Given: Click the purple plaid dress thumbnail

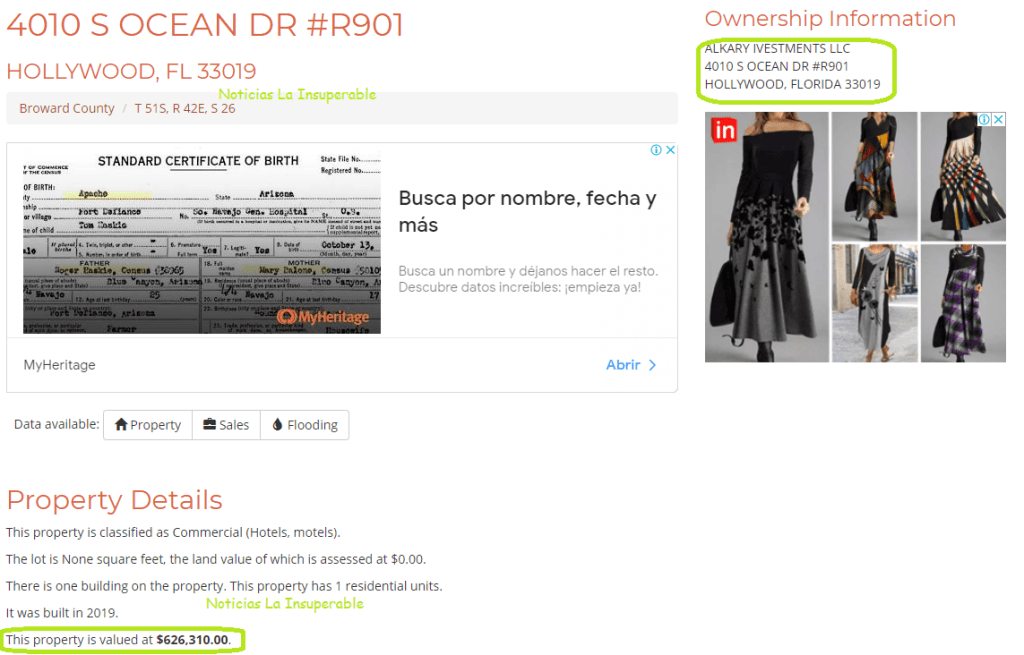Looking at the screenshot, I should click(963, 304).
